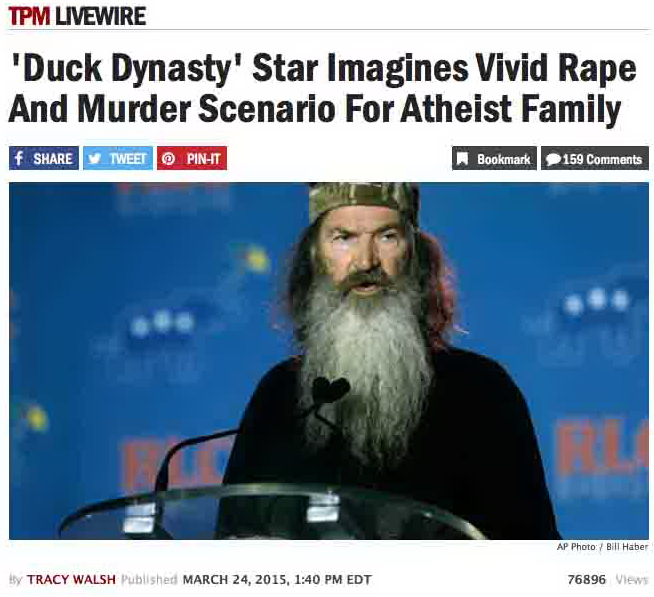
Task: Click the bookmark flag icon
Action: coord(462,159)
